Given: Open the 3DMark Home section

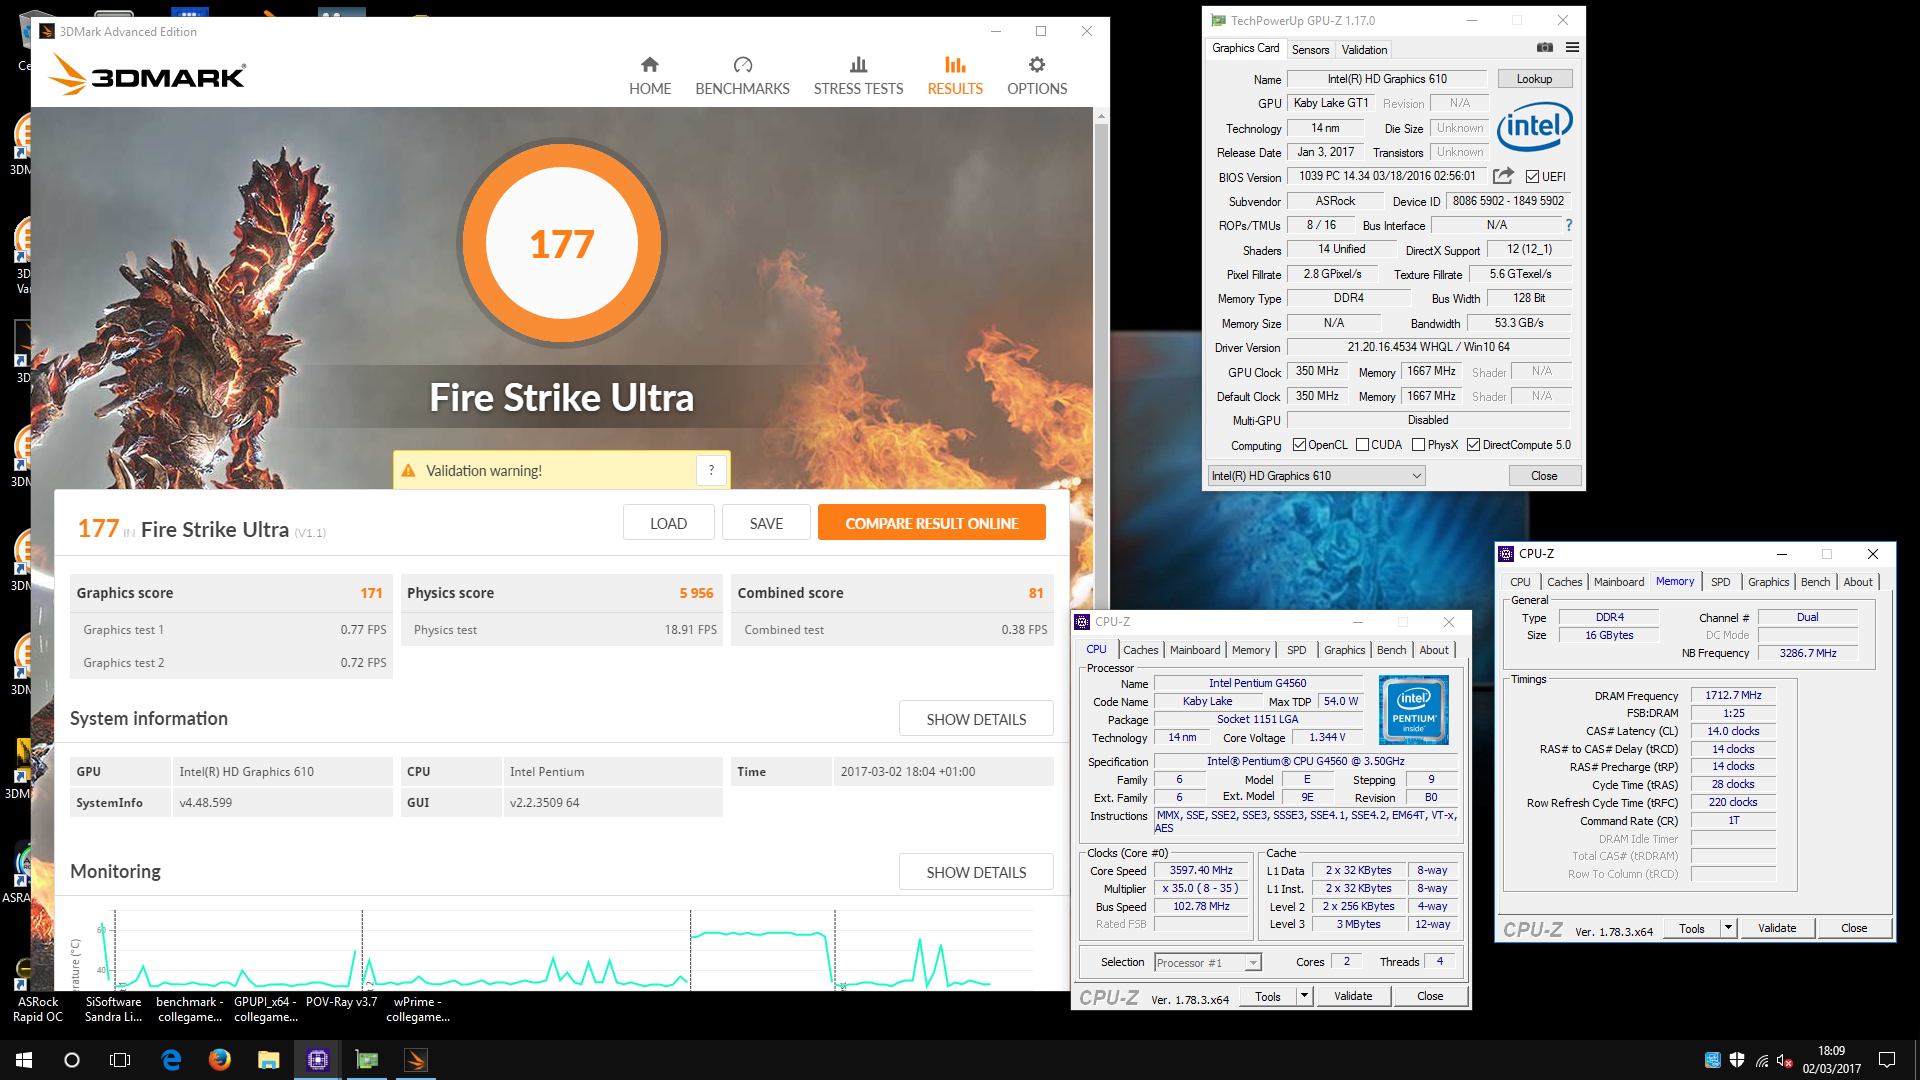Looking at the screenshot, I should (x=650, y=76).
